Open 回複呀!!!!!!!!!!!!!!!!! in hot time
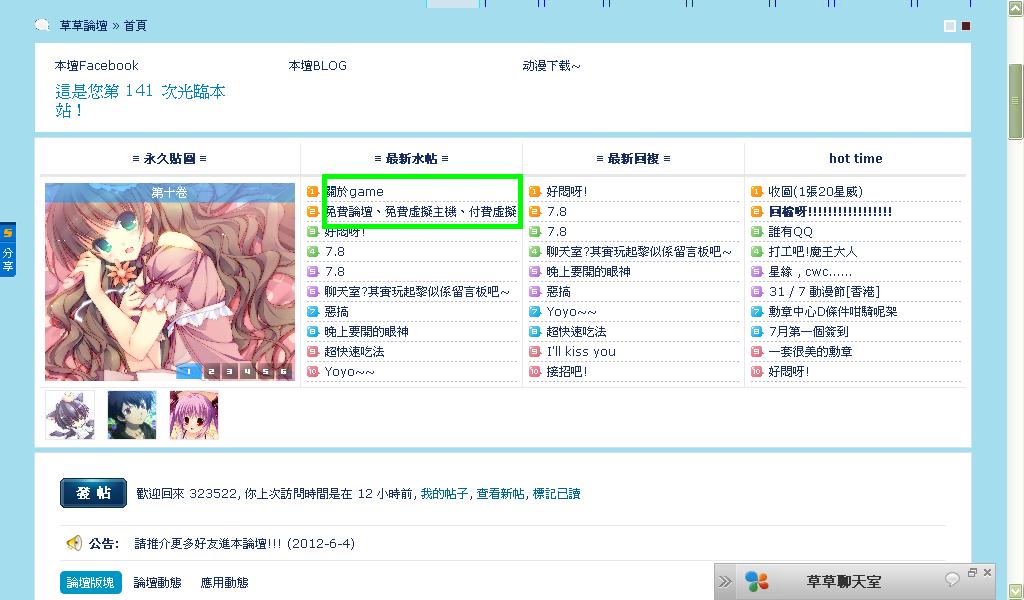 click(830, 212)
